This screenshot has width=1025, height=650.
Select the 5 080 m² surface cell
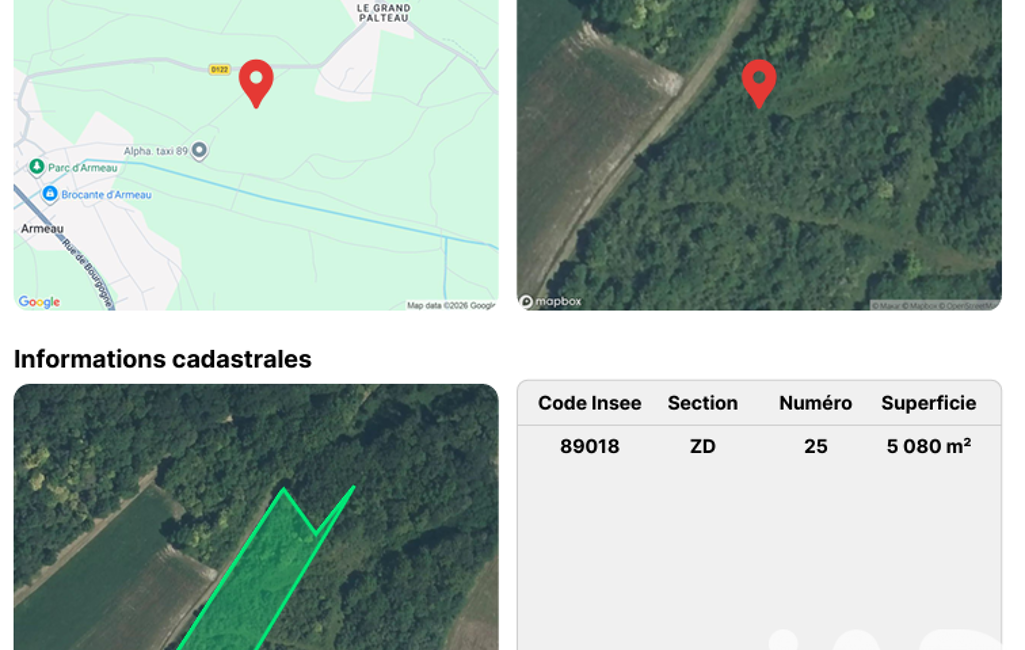pyautogui.click(x=928, y=446)
